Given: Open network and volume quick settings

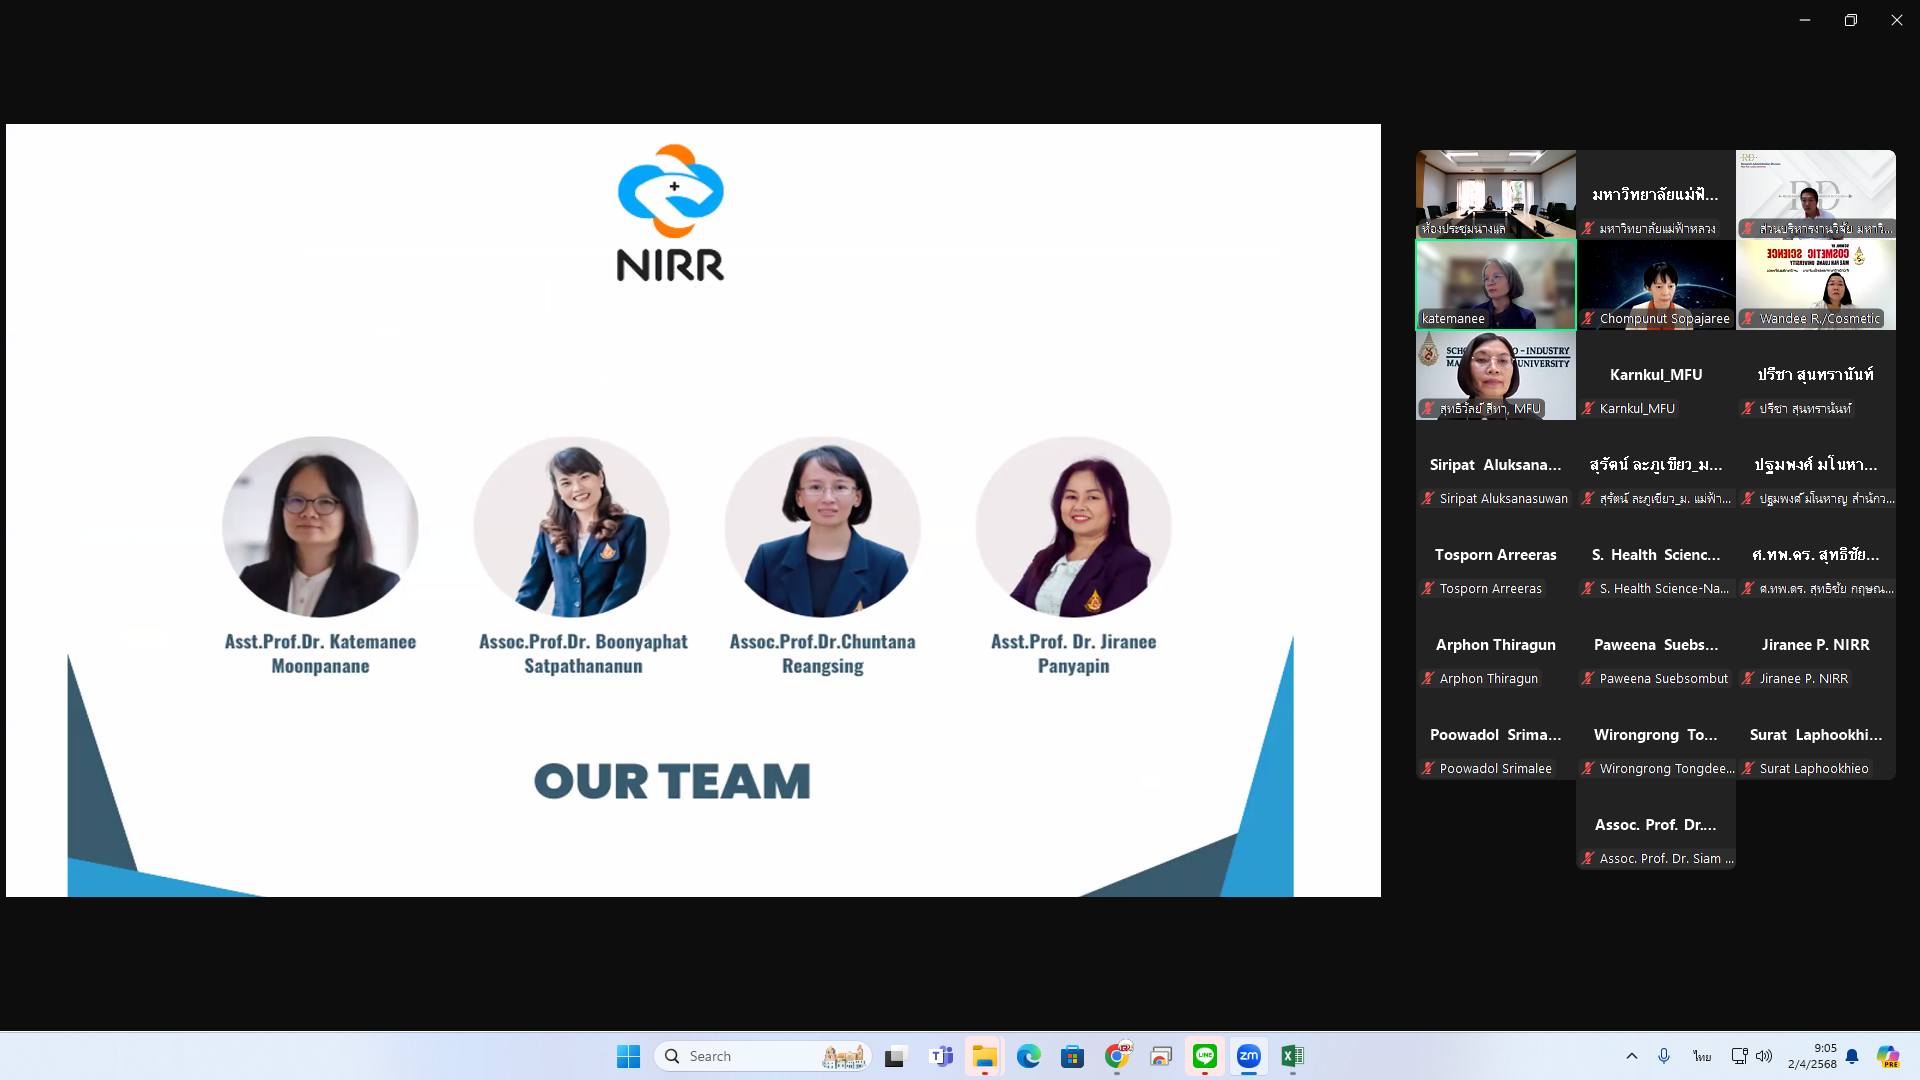Looking at the screenshot, I should (x=1751, y=1056).
